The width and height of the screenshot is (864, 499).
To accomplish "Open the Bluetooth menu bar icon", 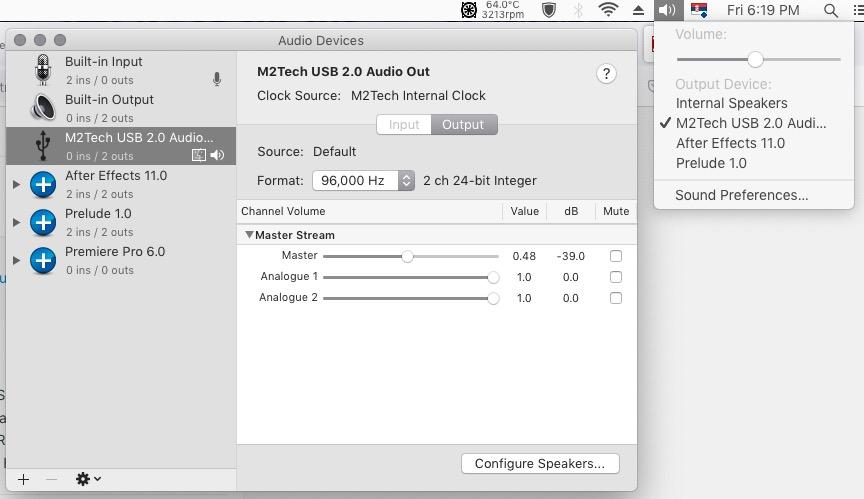I will click(578, 10).
